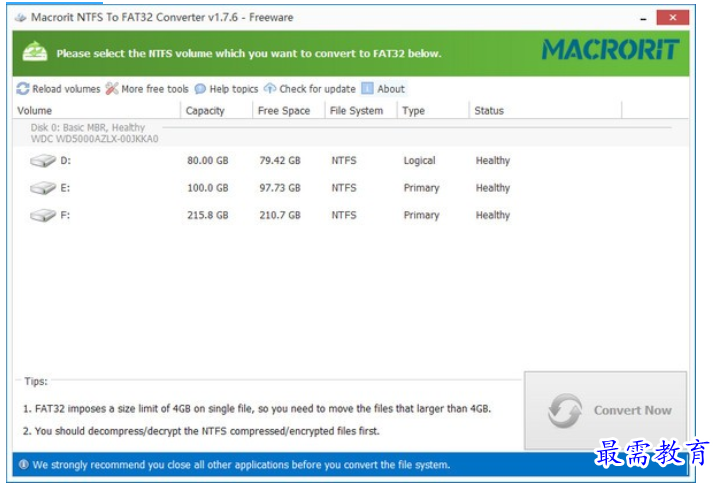Image resolution: width=718 pixels, height=484 pixels.
Task: Click the More free tools wrench icon
Action: (x=112, y=88)
